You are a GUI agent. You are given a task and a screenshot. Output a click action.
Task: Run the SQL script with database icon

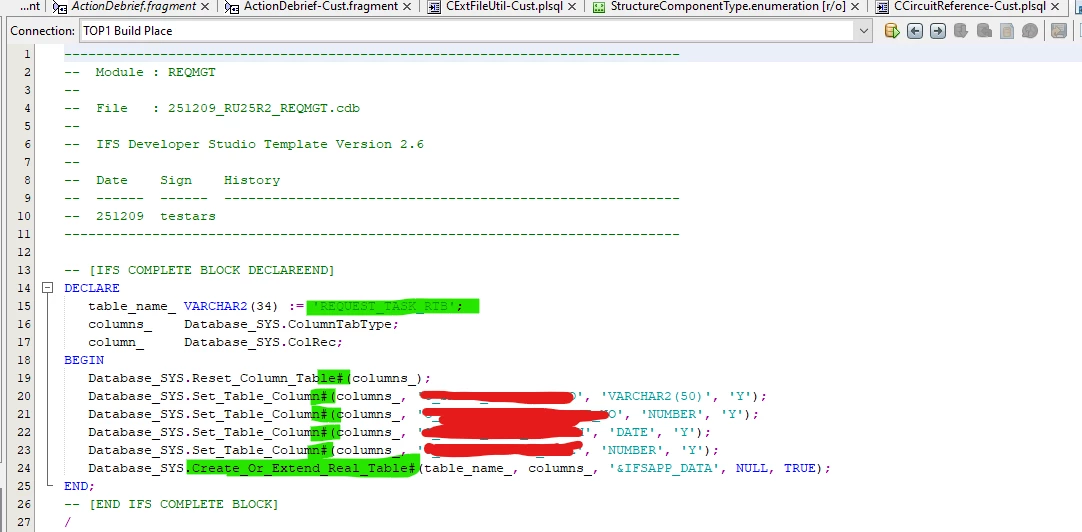coord(892,31)
